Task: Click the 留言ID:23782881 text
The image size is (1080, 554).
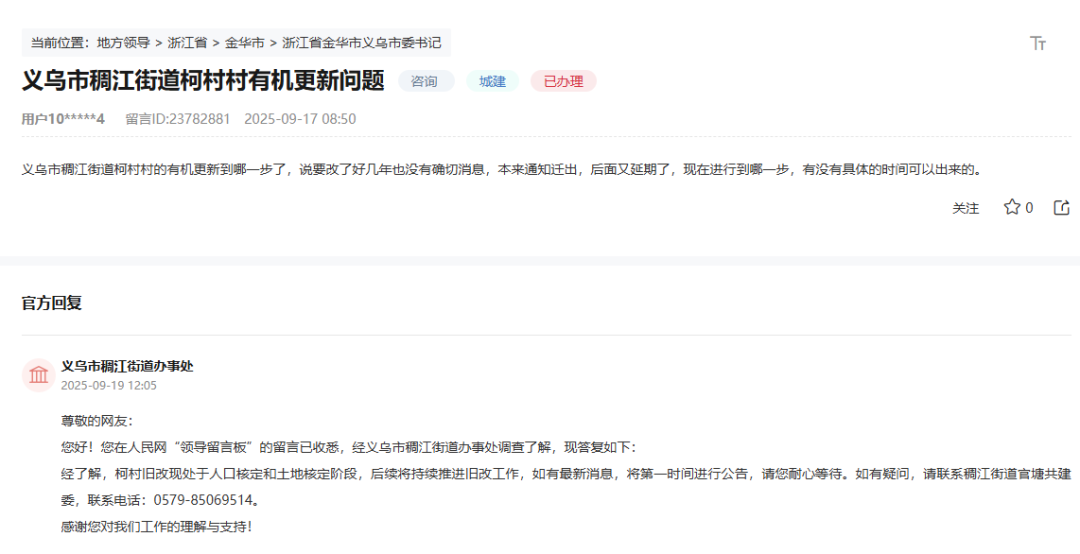Action: click(177, 119)
